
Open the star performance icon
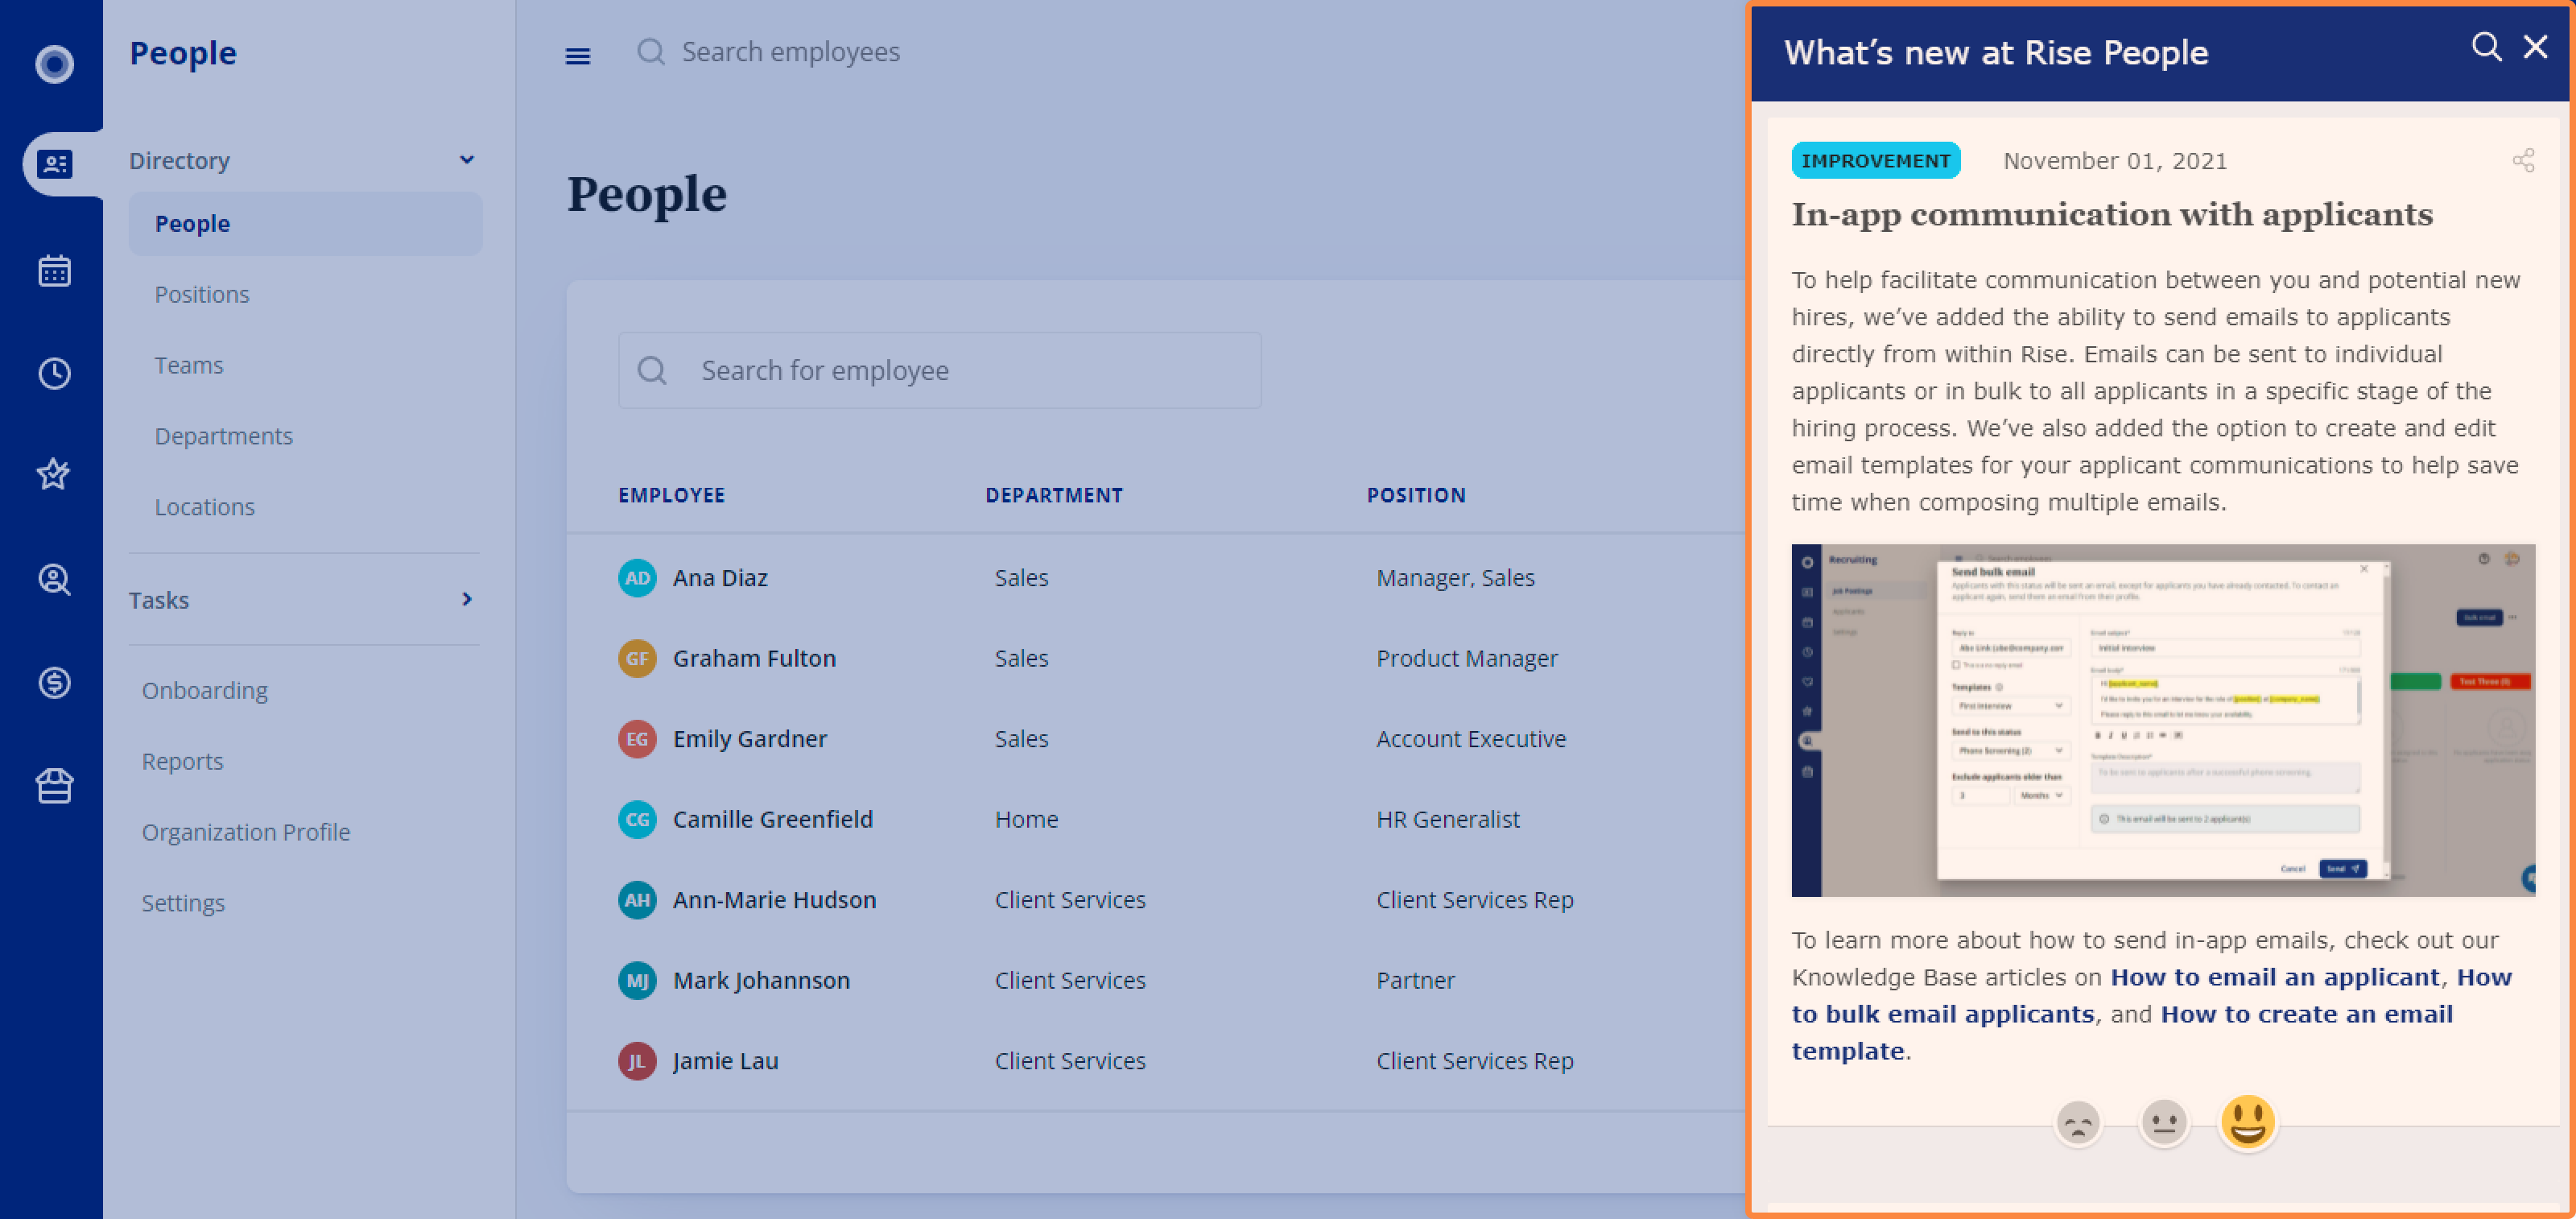tap(54, 474)
